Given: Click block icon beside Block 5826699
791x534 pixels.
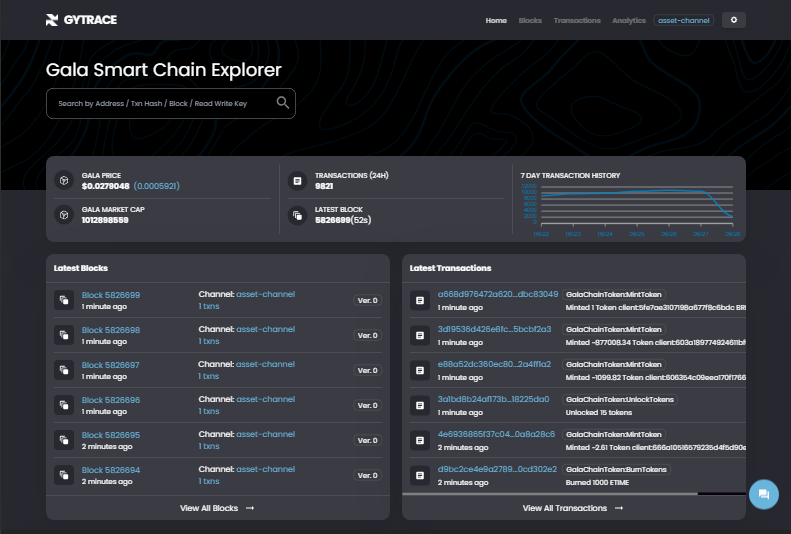Looking at the screenshot, I should (64, 300).
